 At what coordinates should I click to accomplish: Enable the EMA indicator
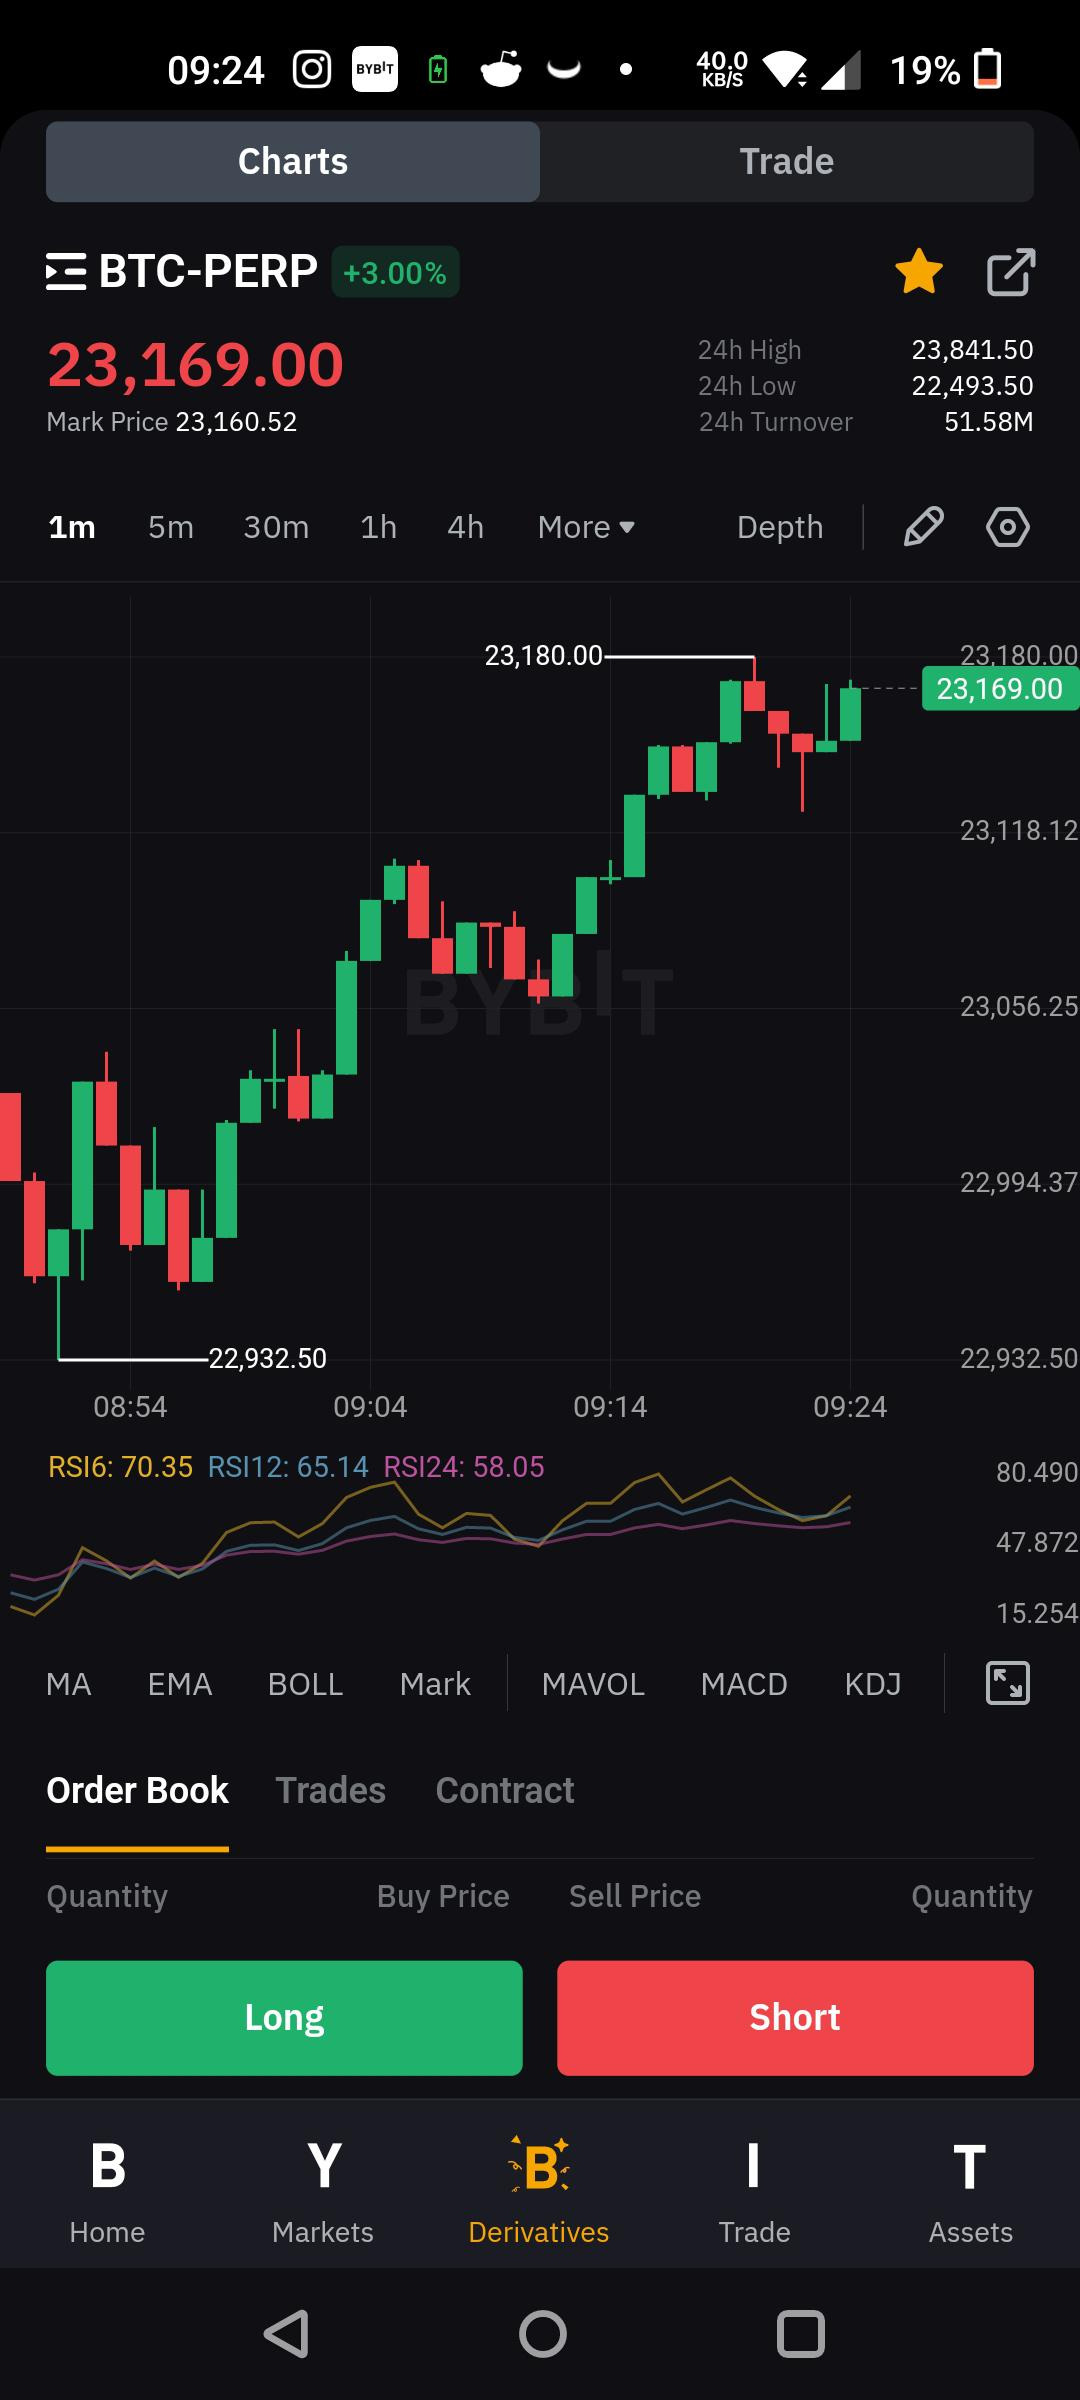pyautogui.click(x=180, y=1684)
